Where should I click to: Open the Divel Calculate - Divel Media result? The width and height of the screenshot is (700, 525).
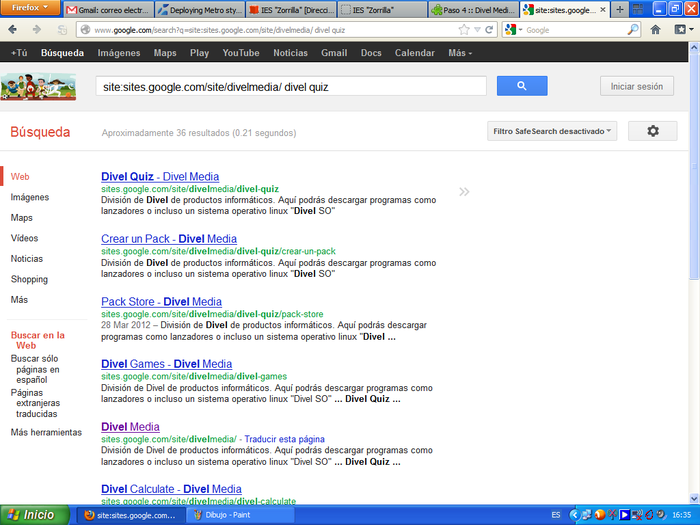[171, 489]
